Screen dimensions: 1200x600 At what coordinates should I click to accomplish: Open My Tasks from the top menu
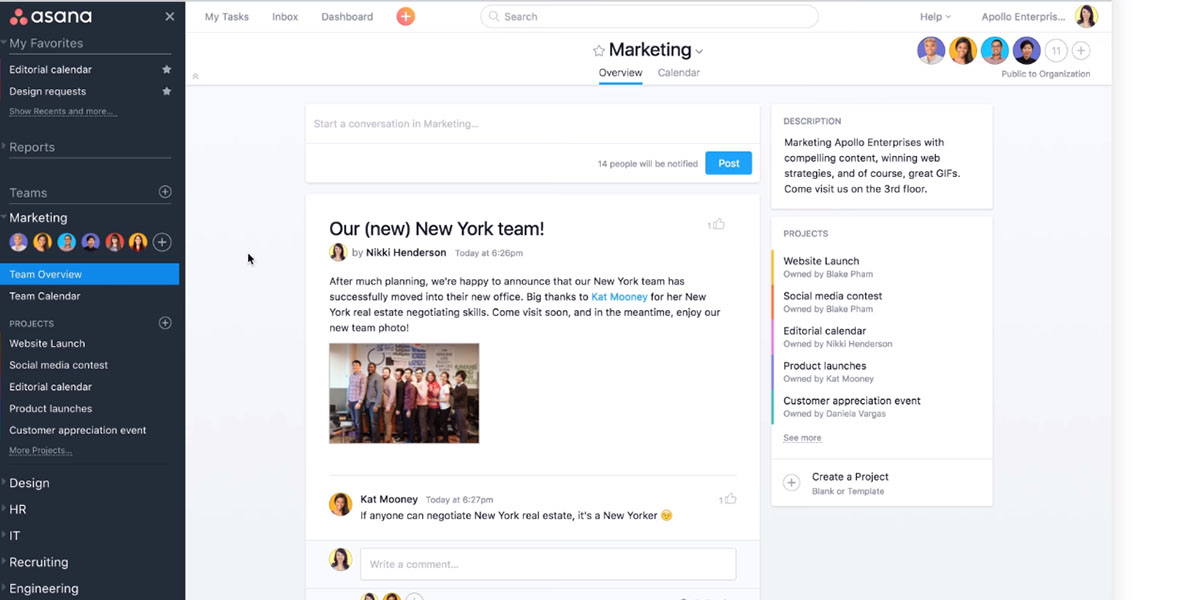click(x=226, y=16)
